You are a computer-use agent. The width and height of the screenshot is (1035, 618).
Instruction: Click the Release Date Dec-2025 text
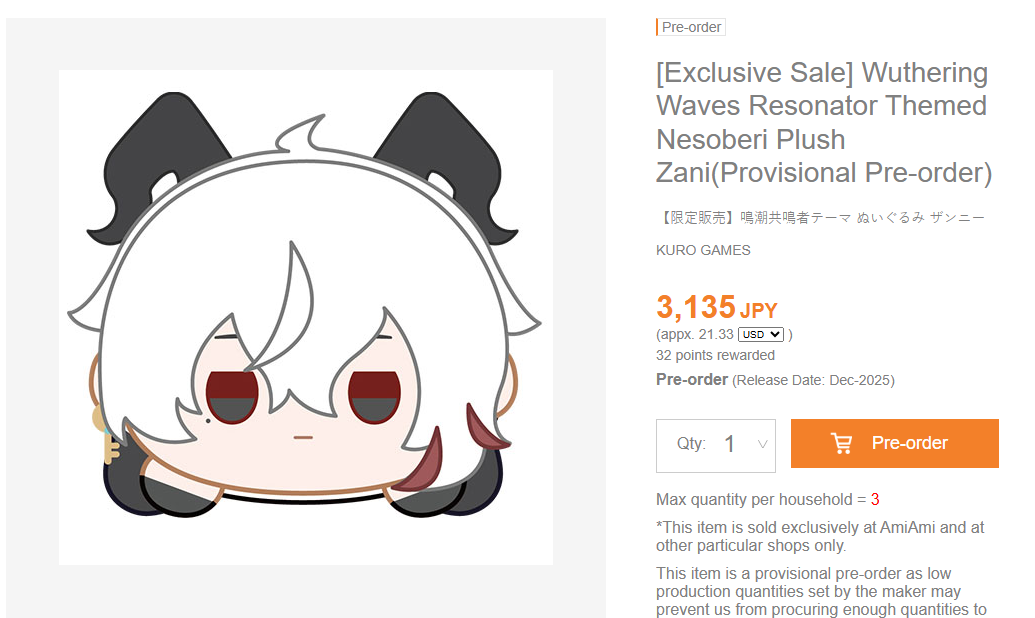[813, 380]
